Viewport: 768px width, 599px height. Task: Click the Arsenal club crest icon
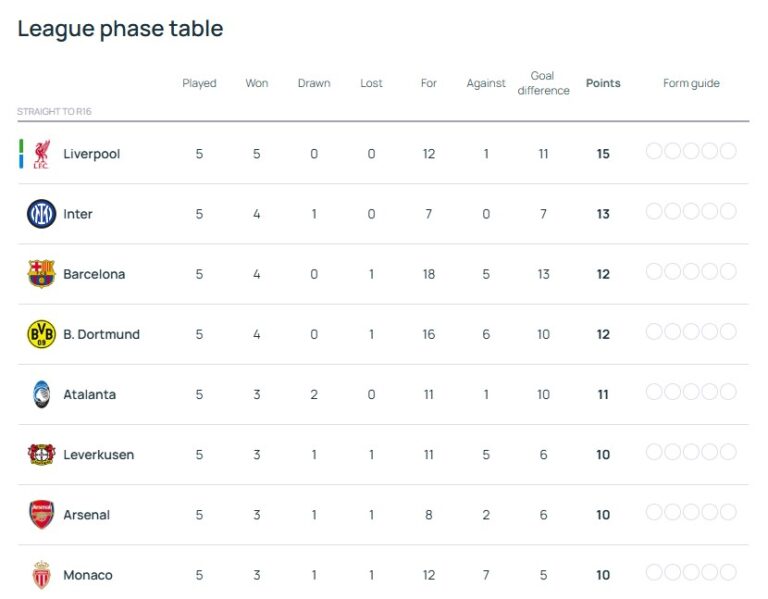(41, 514)
